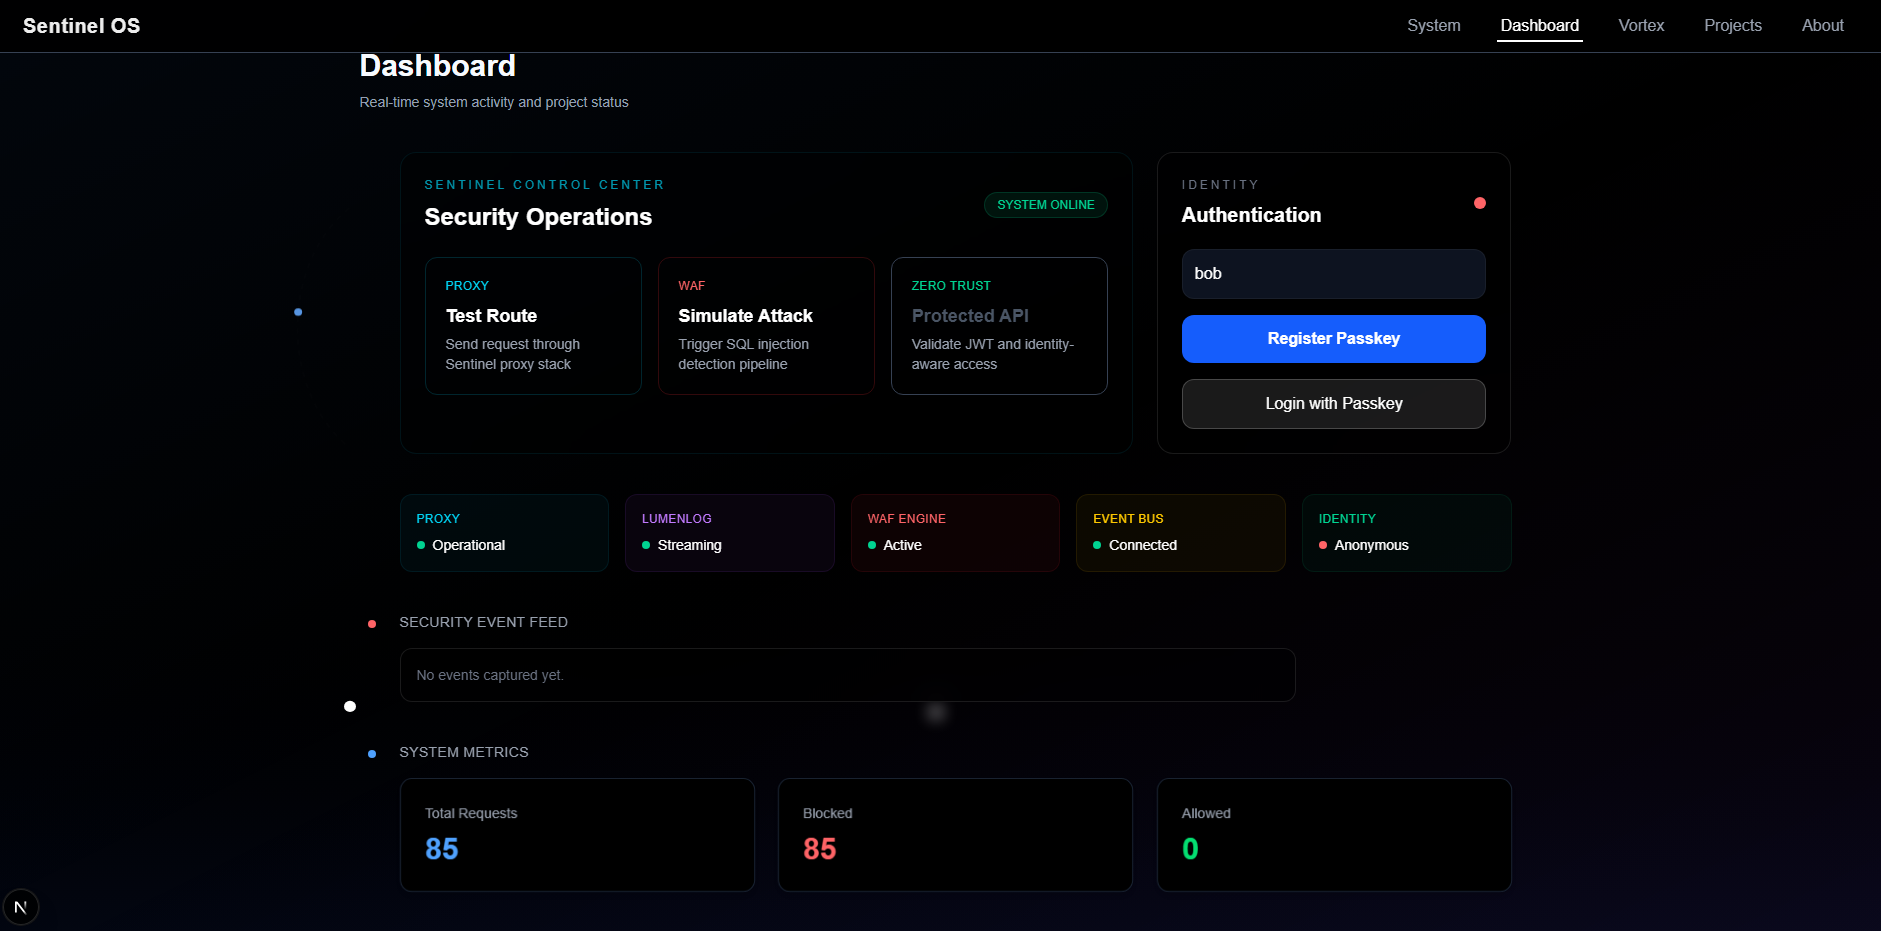The width and height of the screenshot is (1881, 931).
Task: Click the red dot beside Security Event Feed
Action: 372,624
